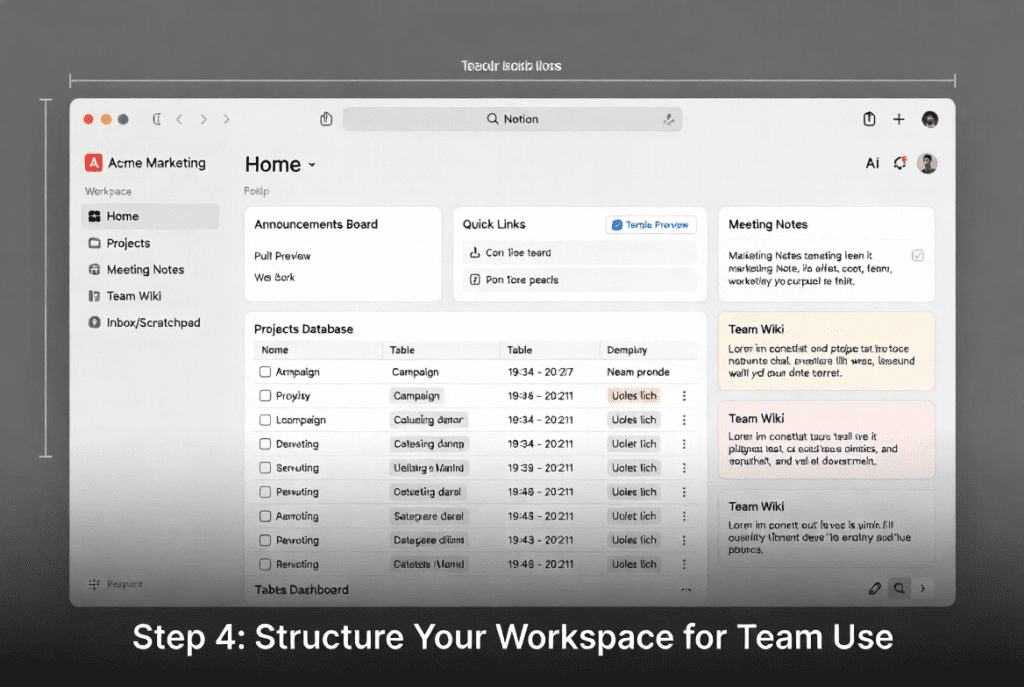
Task: Open the Acme Marketing workspace logo
Action: 94,162
